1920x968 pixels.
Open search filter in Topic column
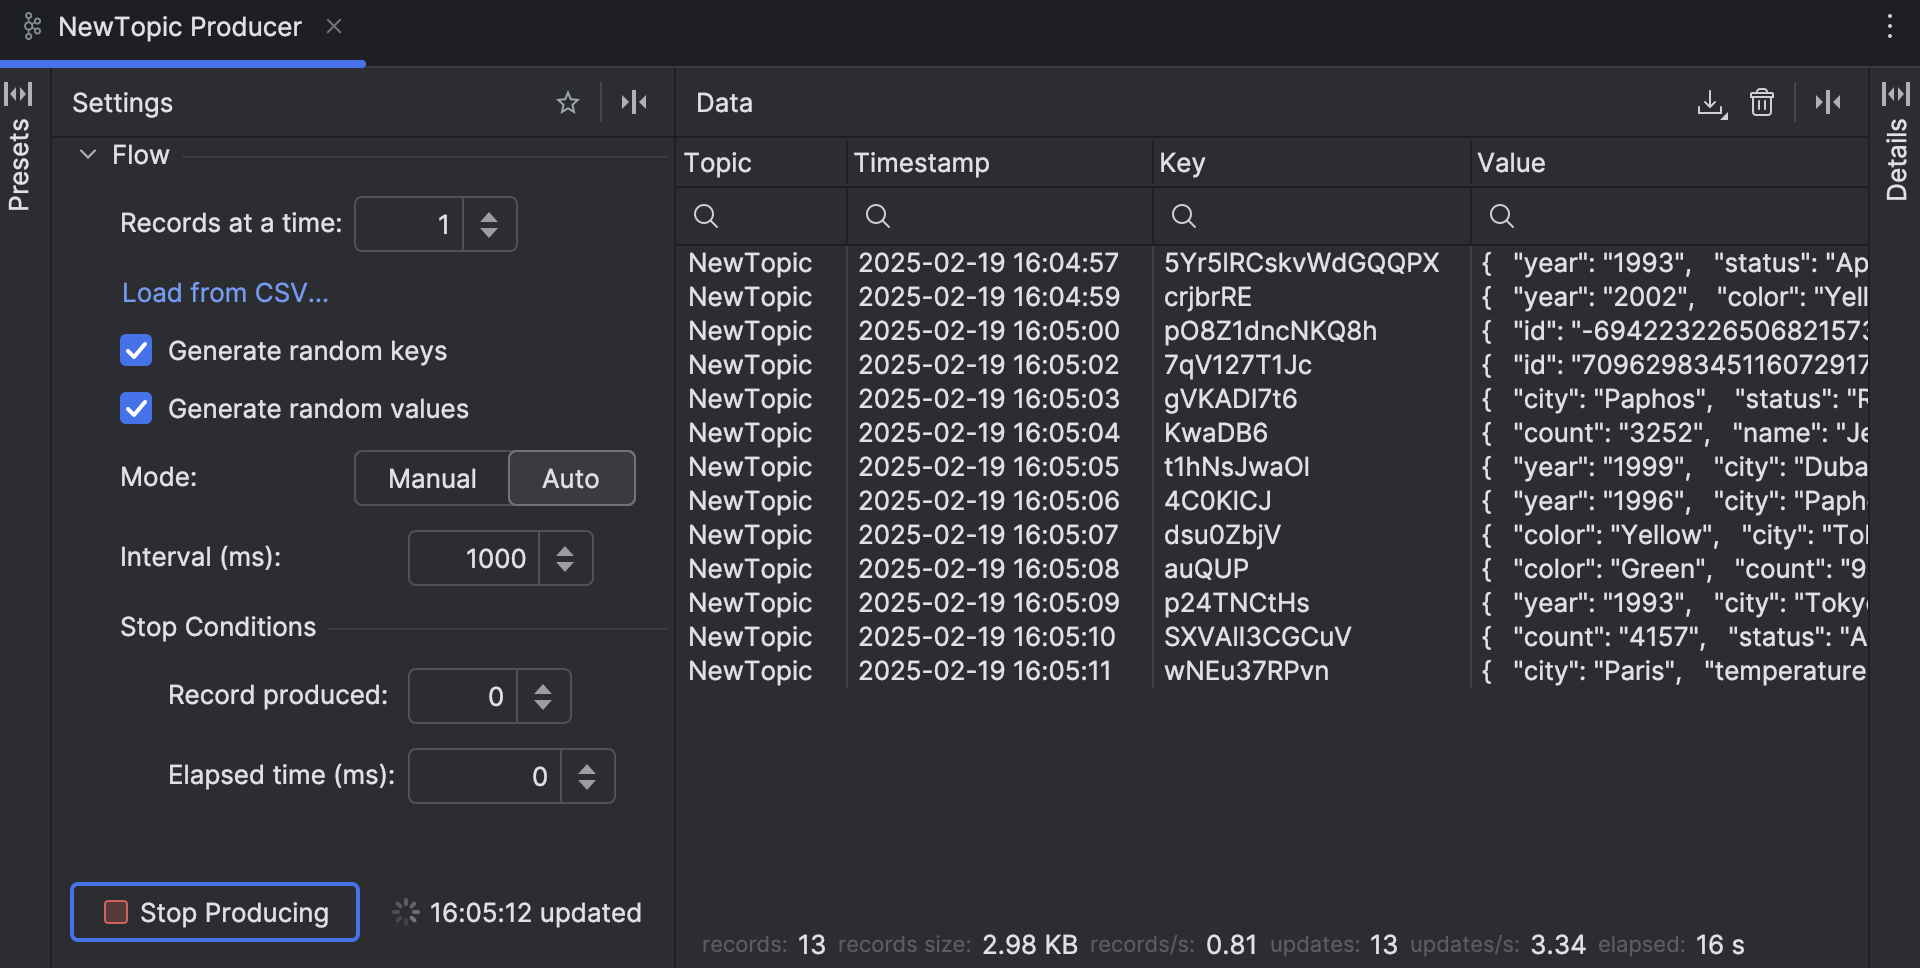coord(706,216)
